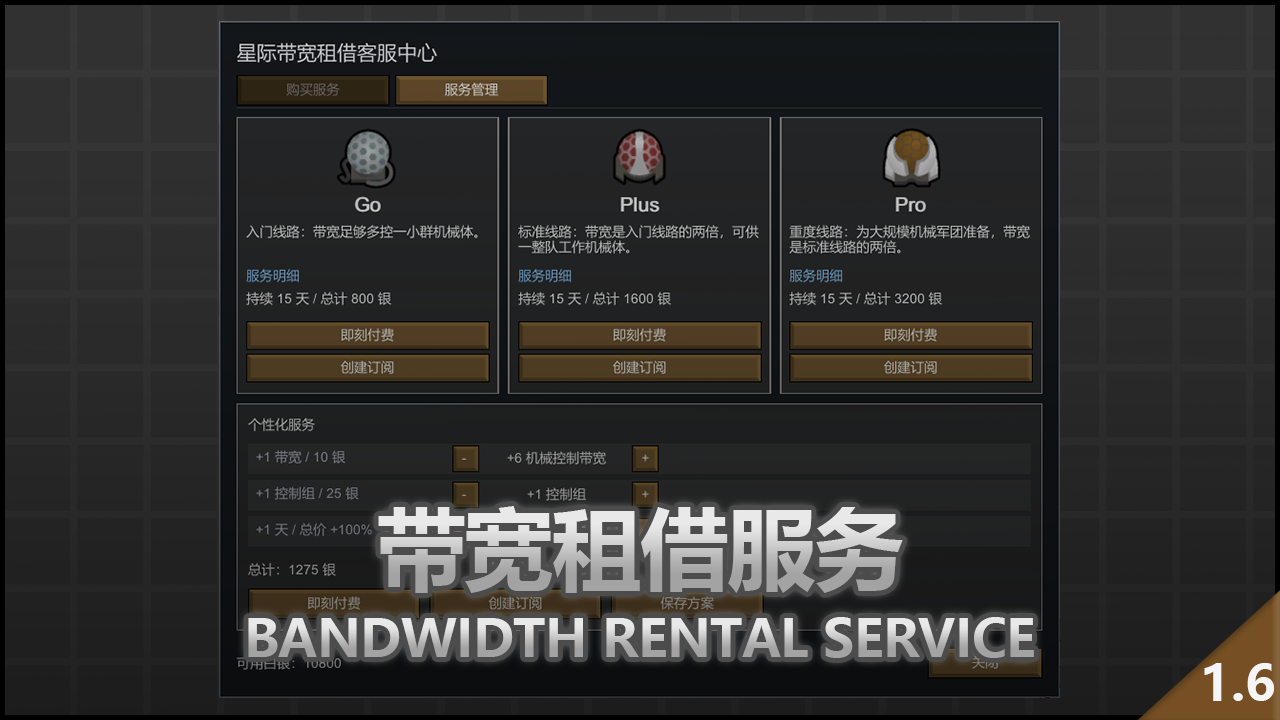Click the '持续 15 天 / 总计 3200 银' text
The width and height of the screenshot is (1280, 720).
(x=866, y=299)
